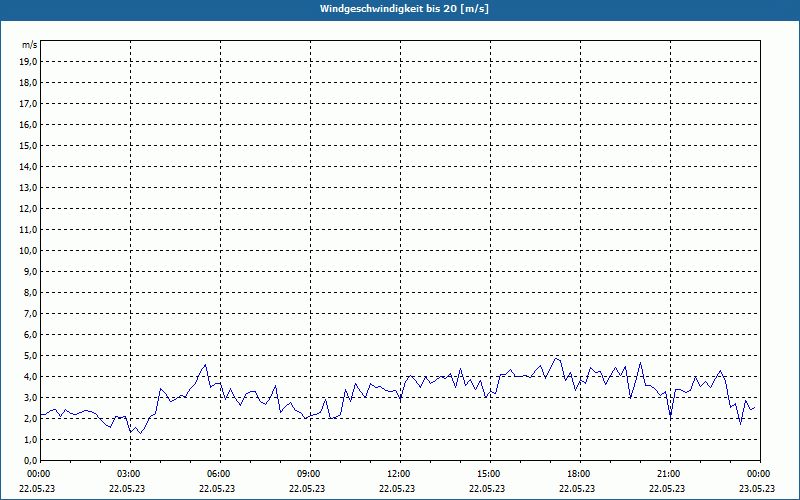Viewport: 800px width, 500px height.
Task: Select the 12:00 time axis label
Action: 398,474
